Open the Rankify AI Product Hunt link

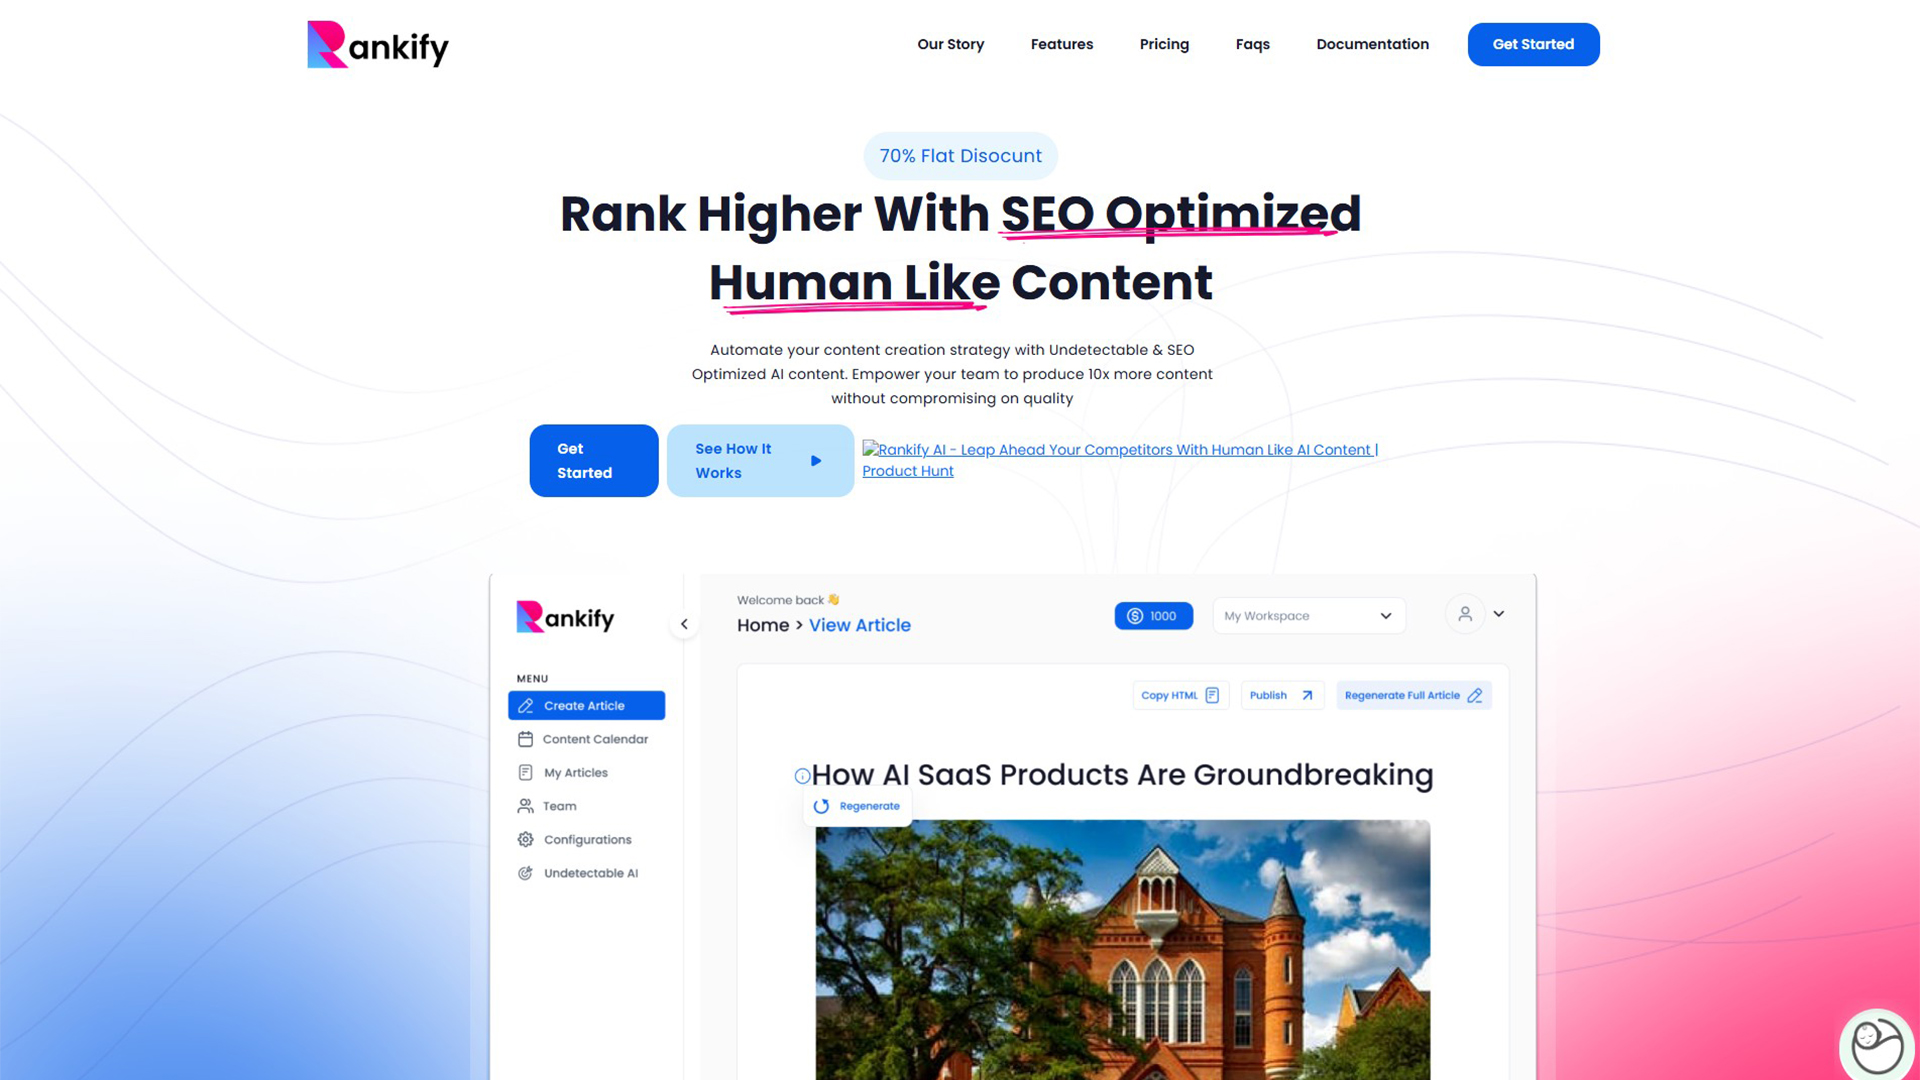coord(1120,460)
